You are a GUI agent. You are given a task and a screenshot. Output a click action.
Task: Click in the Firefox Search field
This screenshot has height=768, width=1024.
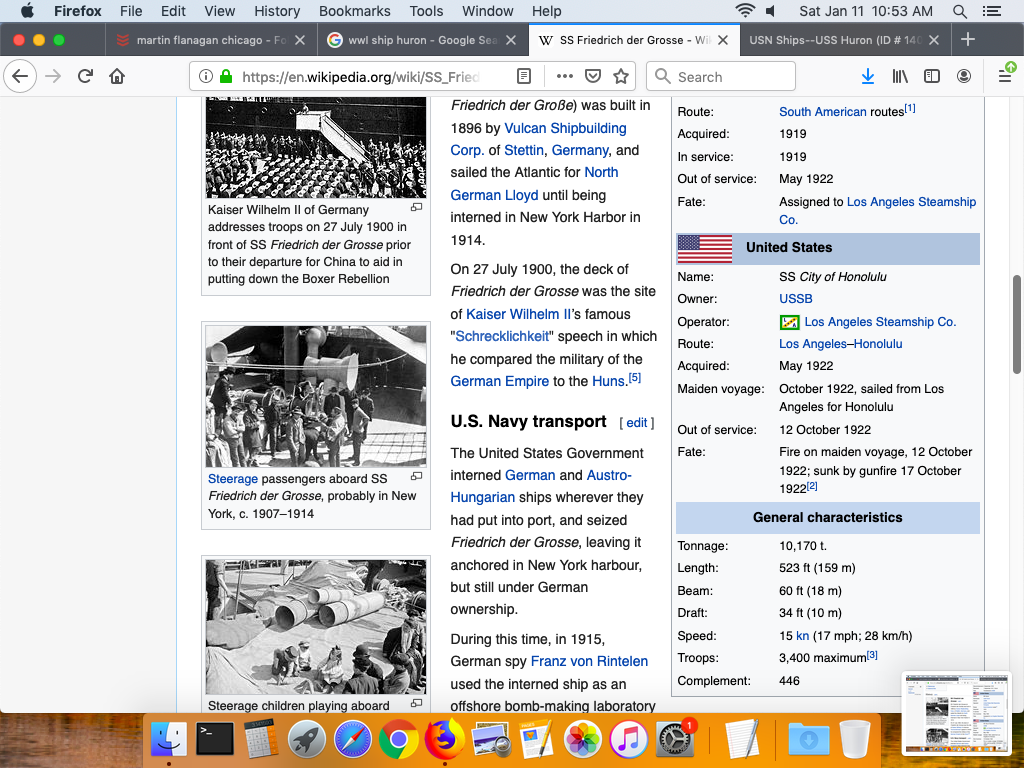(730, 76)
